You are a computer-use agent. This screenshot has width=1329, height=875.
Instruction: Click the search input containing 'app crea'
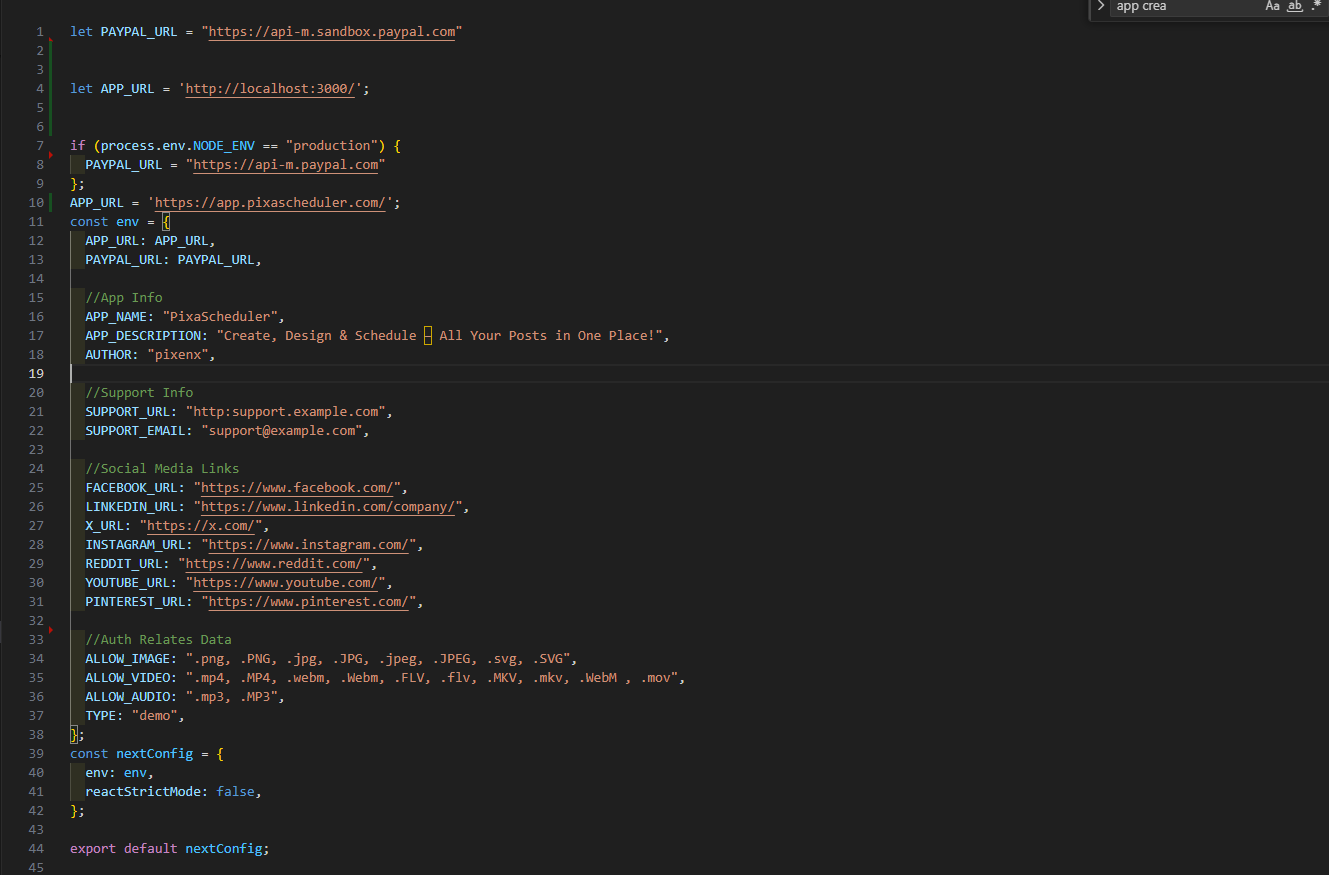(x=1180, y=7)
